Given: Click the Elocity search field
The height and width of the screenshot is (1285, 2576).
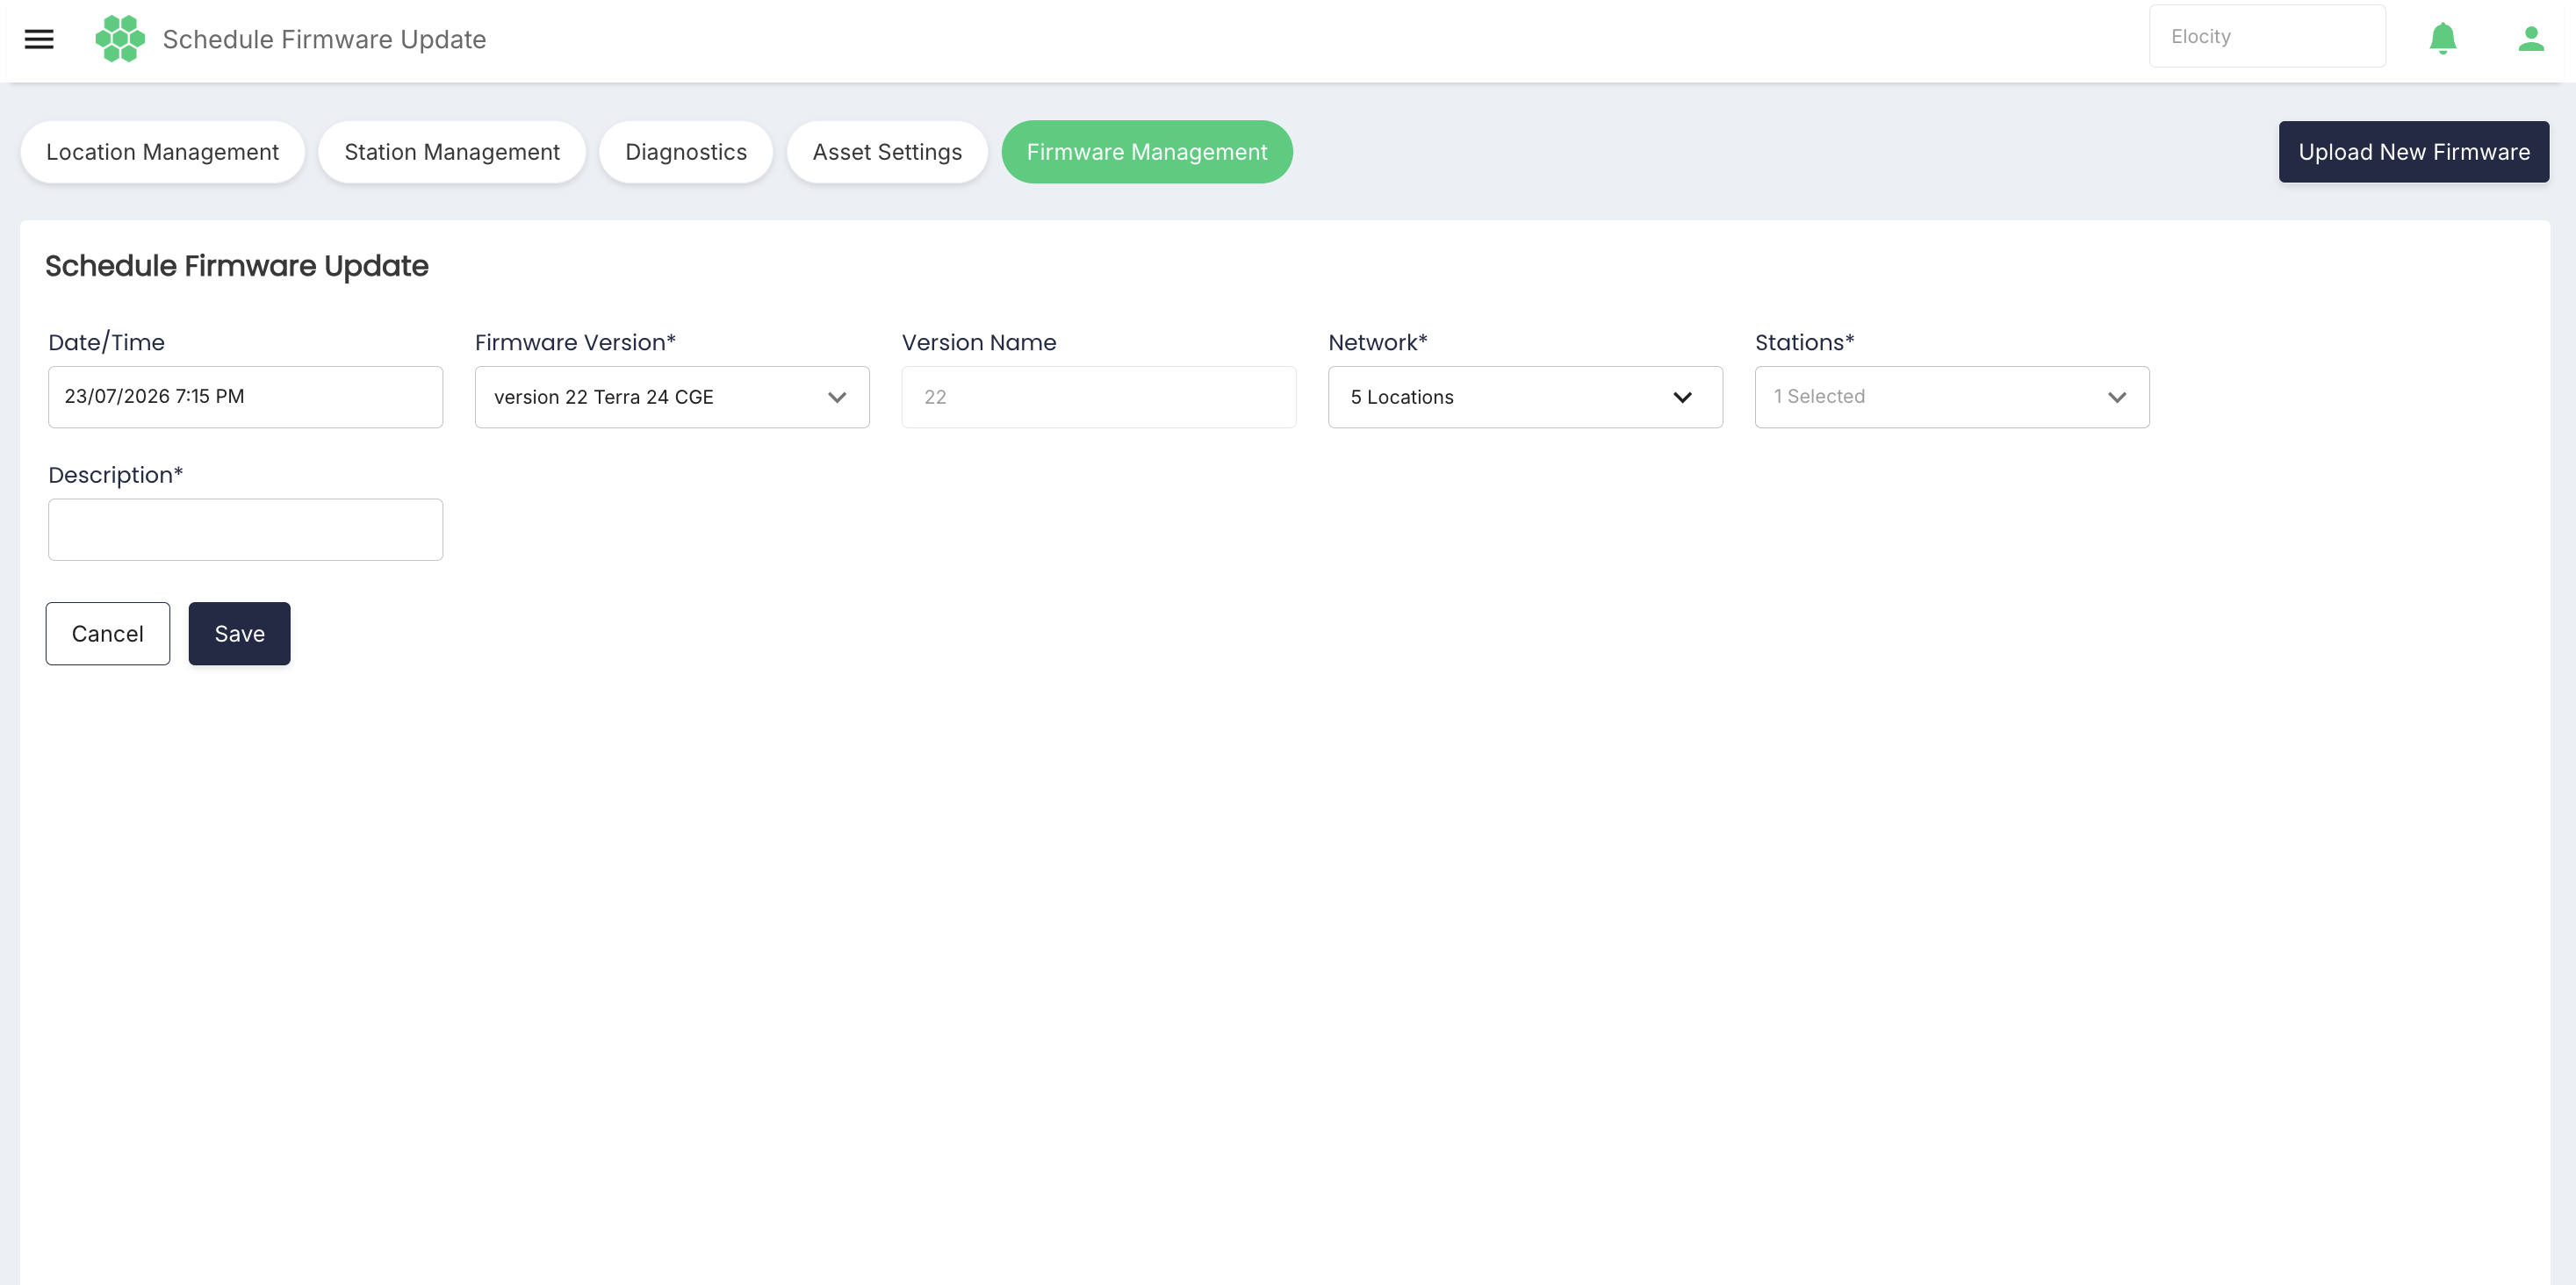Looking at the screenshot, I should [2266, 36].
